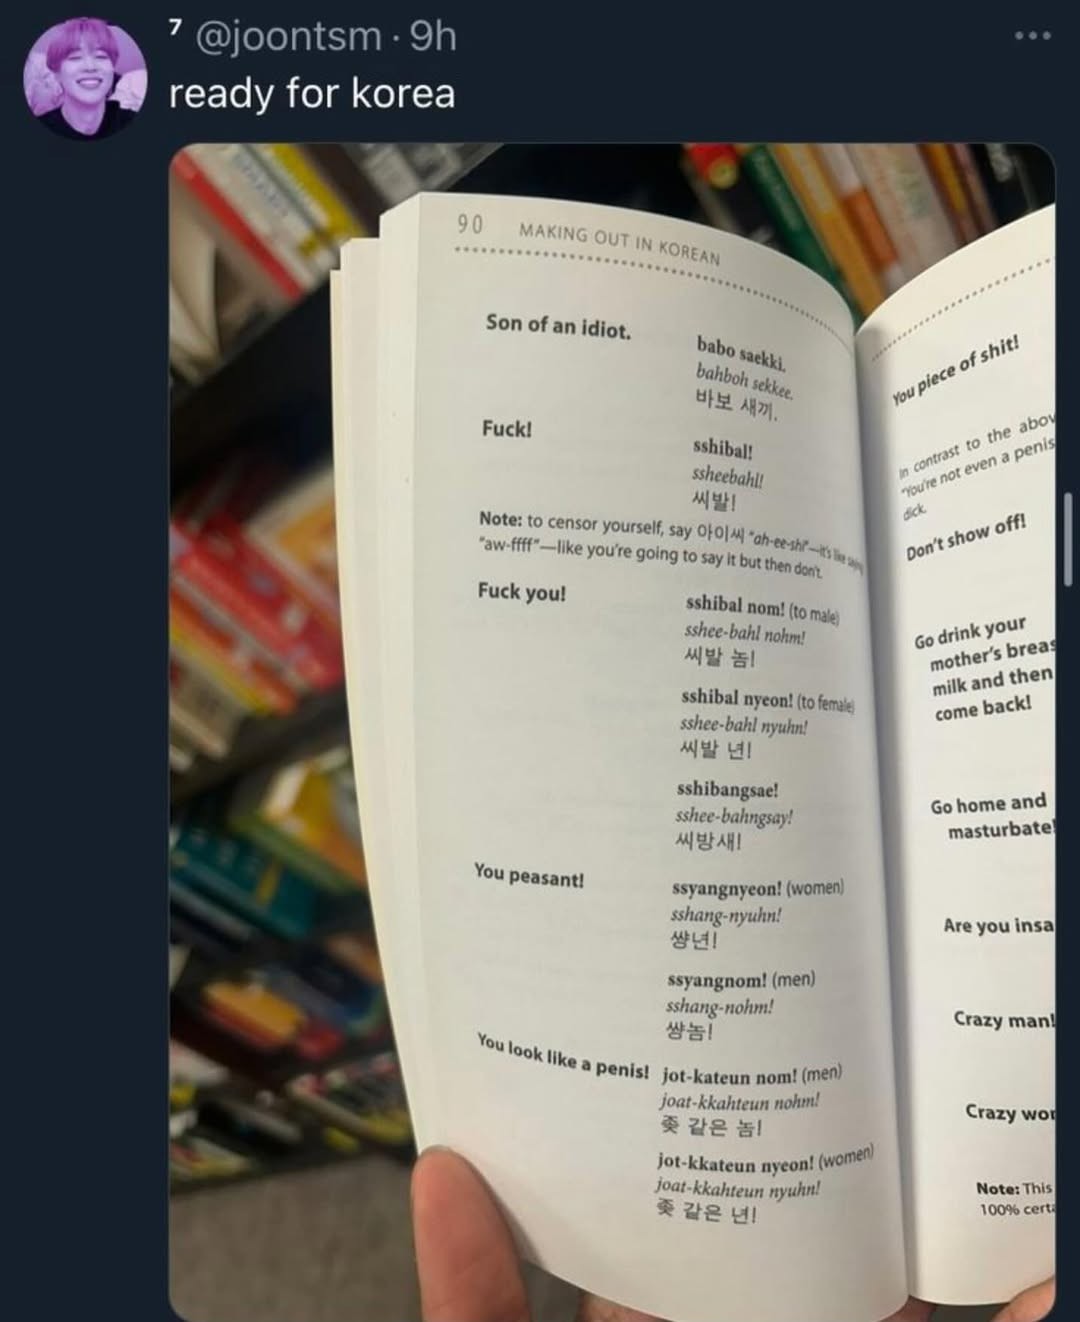Click the "MAKING OUT IN KOREAN" page header
Image resolution: width=1080 pixels, height=1322 pixels.
(x=619, y=243)
